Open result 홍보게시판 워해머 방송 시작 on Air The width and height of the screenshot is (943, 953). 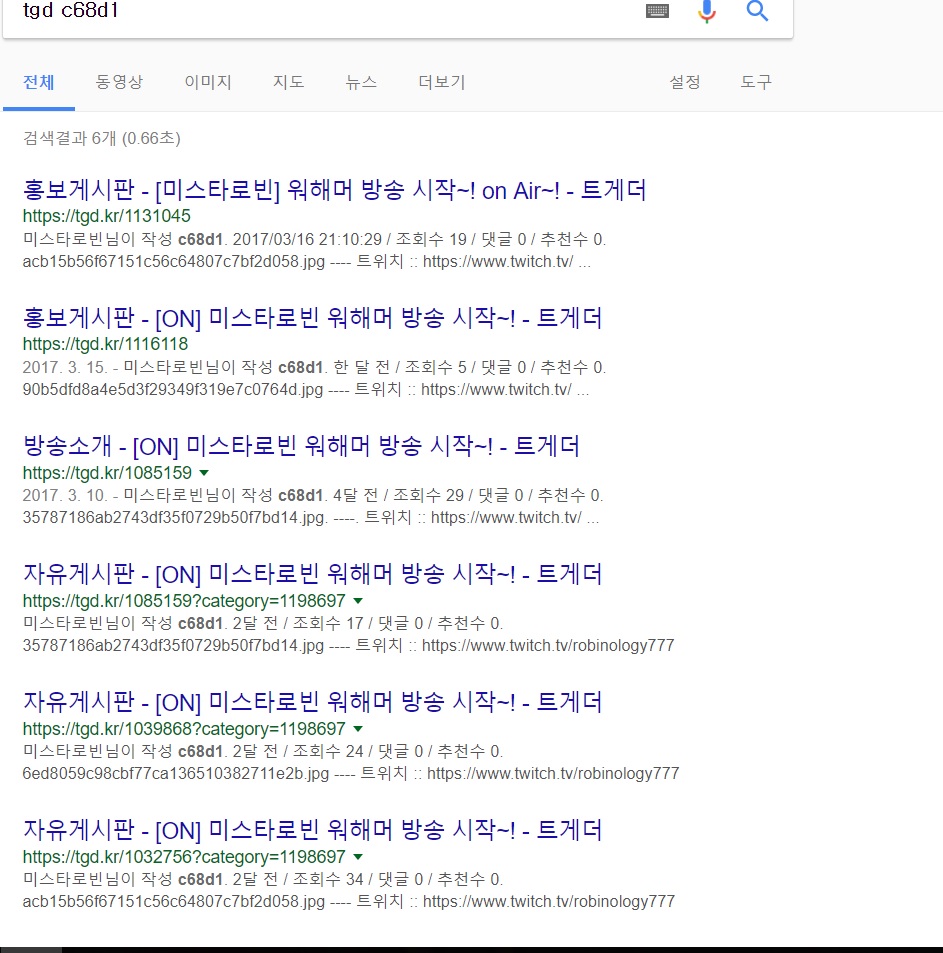tap(334, 190)
